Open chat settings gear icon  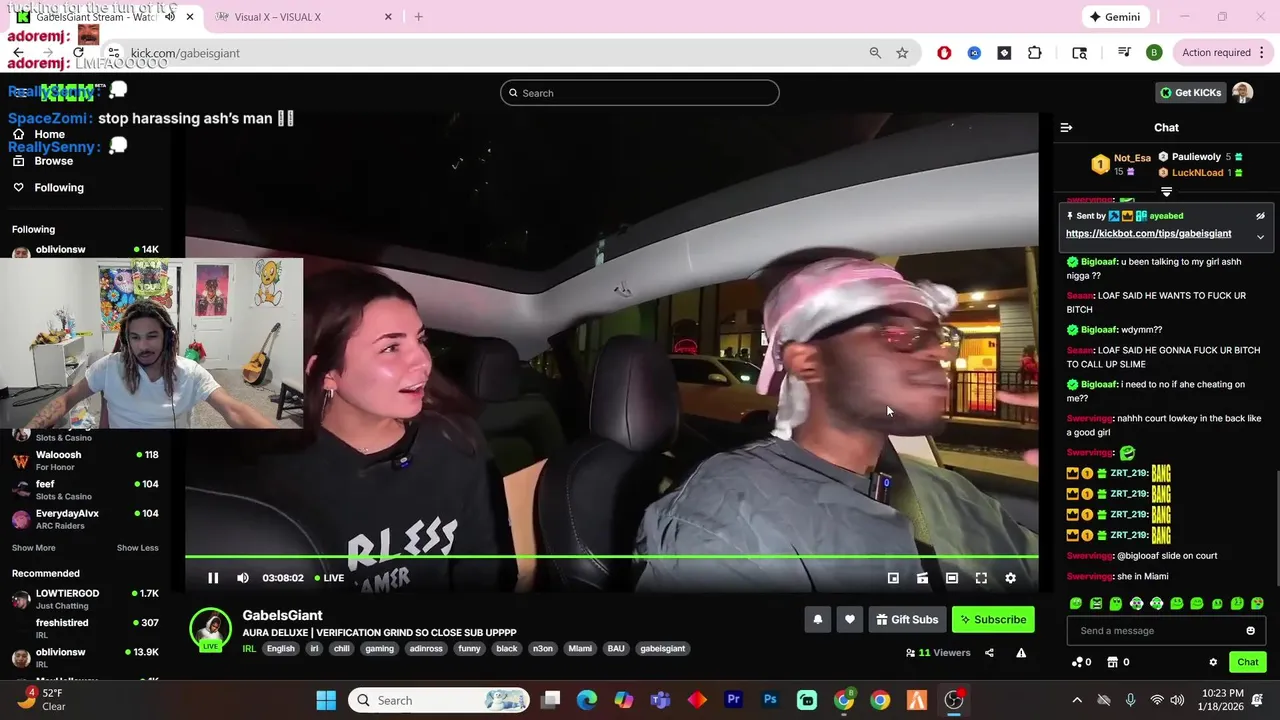[x=1213, y=662]
